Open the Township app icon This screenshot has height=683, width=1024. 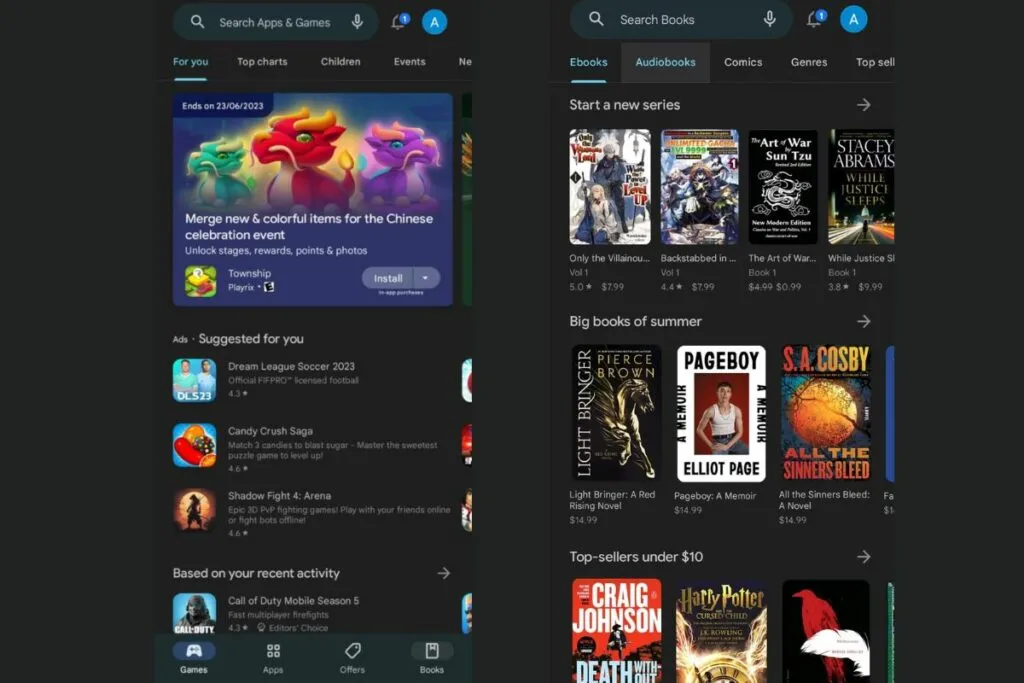tap(200, 281)
